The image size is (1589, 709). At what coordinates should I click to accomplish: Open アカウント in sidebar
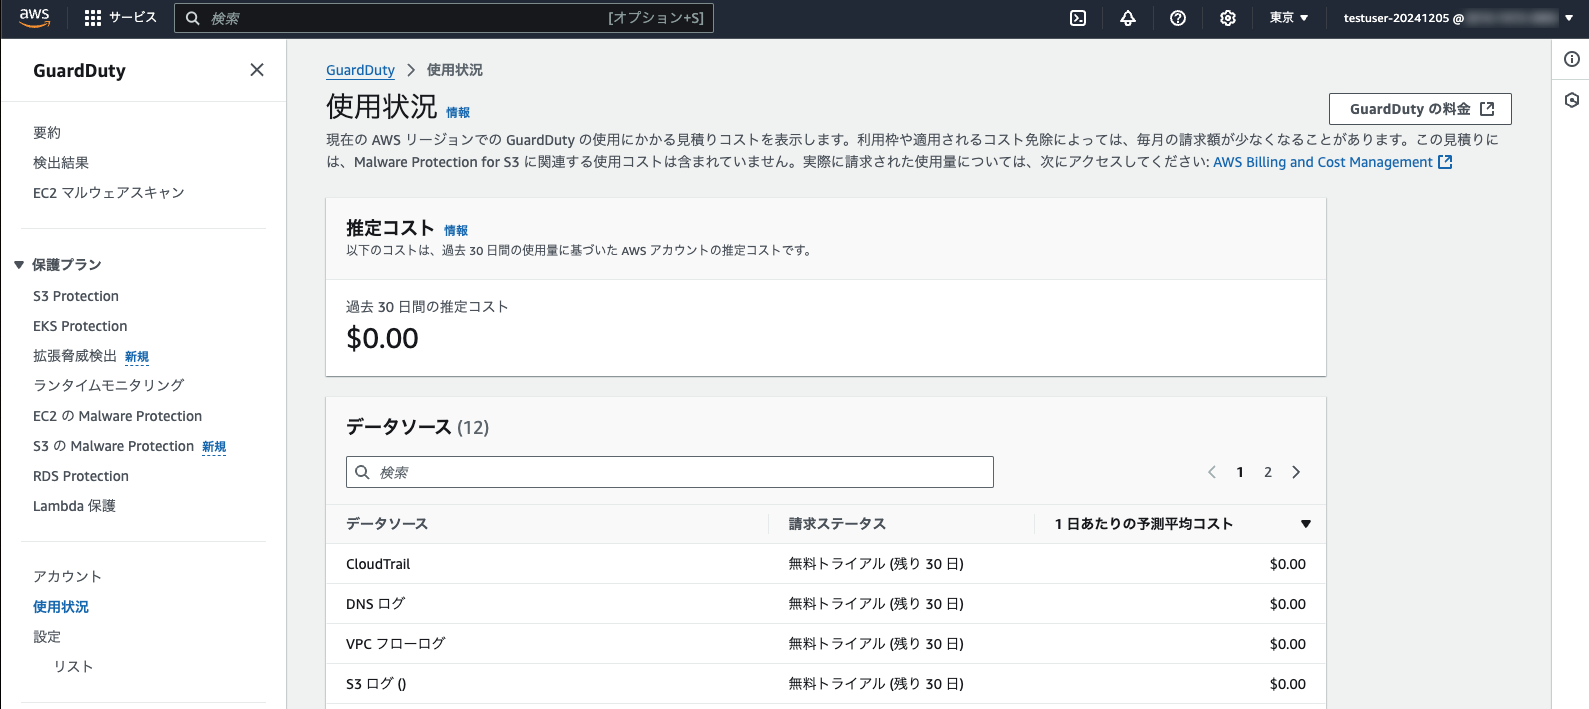[x=67, y=576]
